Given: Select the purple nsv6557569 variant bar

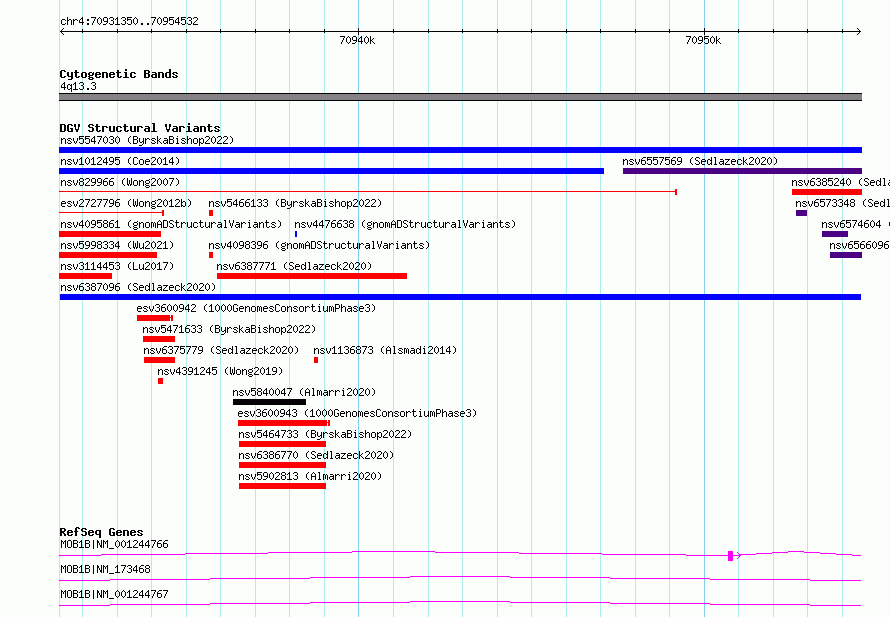Looking at the screenshot, I should [x=742, y=171].
